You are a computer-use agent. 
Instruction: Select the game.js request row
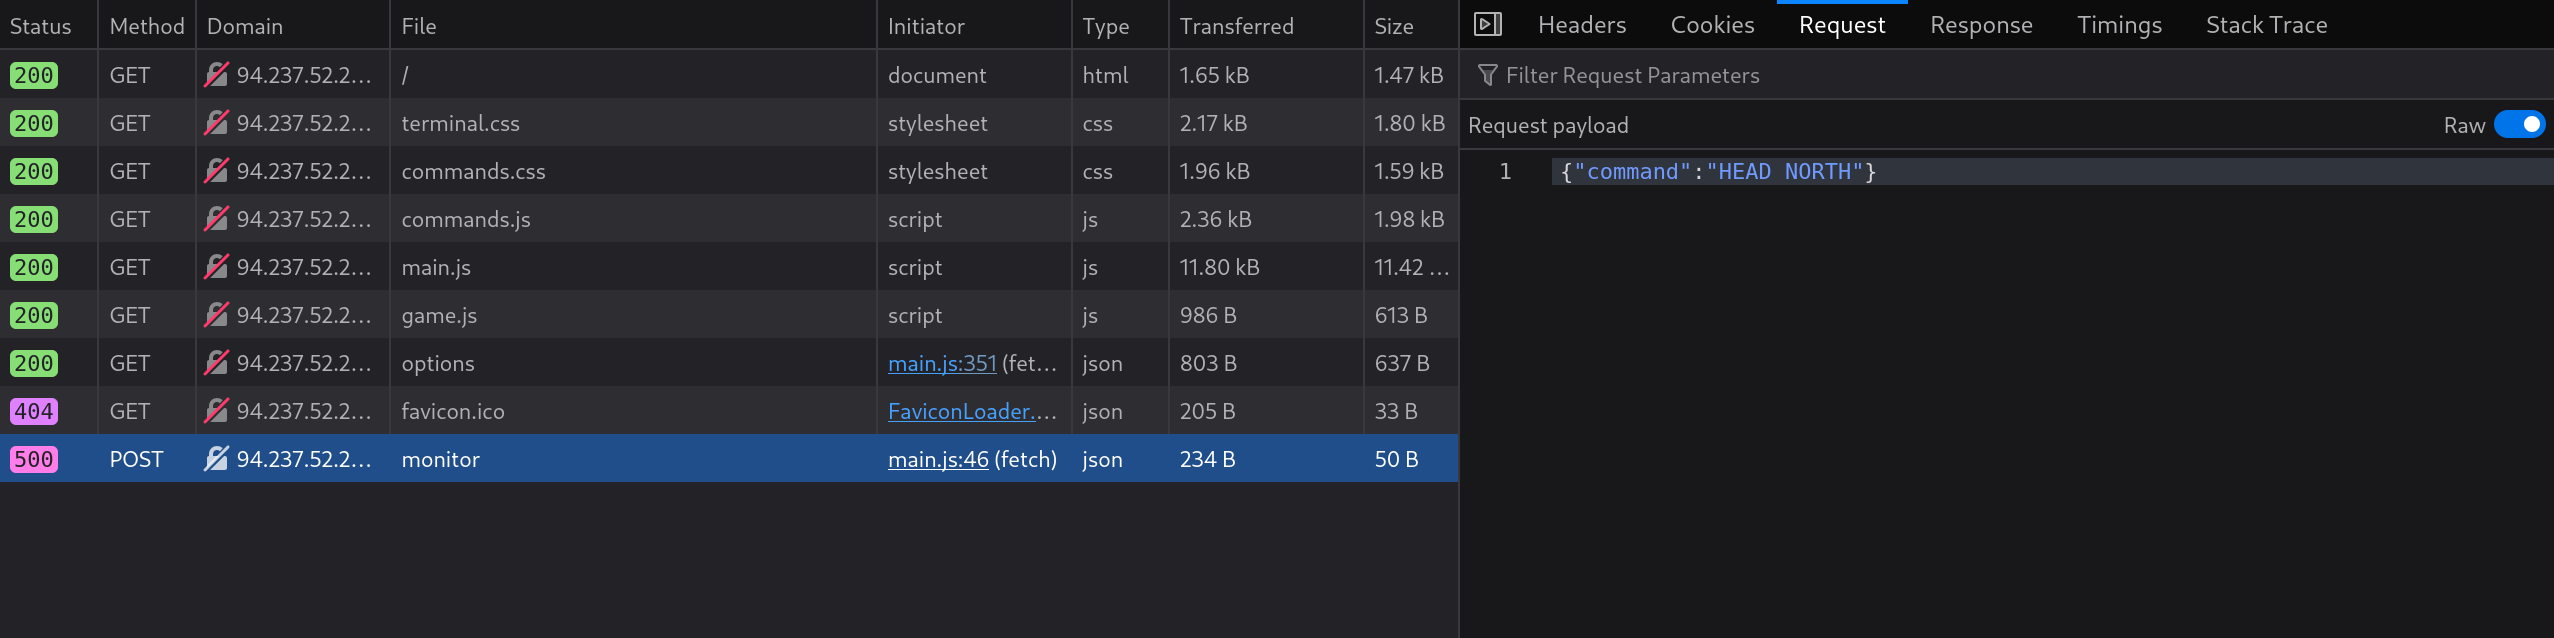point(729,315)
